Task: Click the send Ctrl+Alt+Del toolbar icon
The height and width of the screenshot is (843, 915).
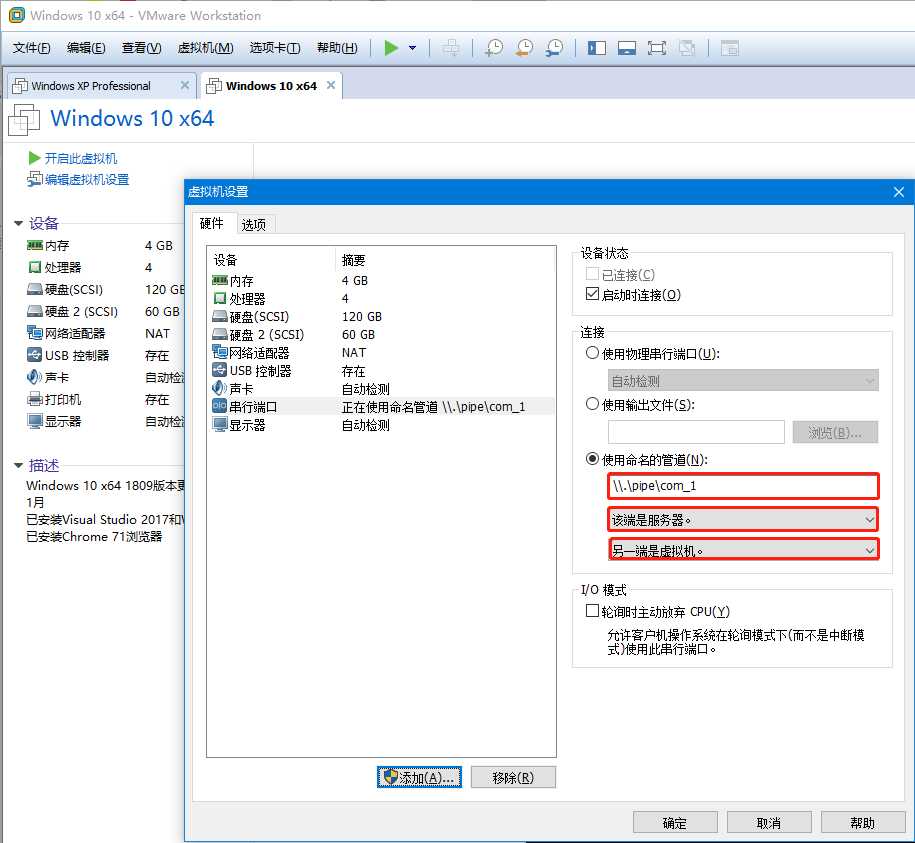Action: (x=450, y=48)
